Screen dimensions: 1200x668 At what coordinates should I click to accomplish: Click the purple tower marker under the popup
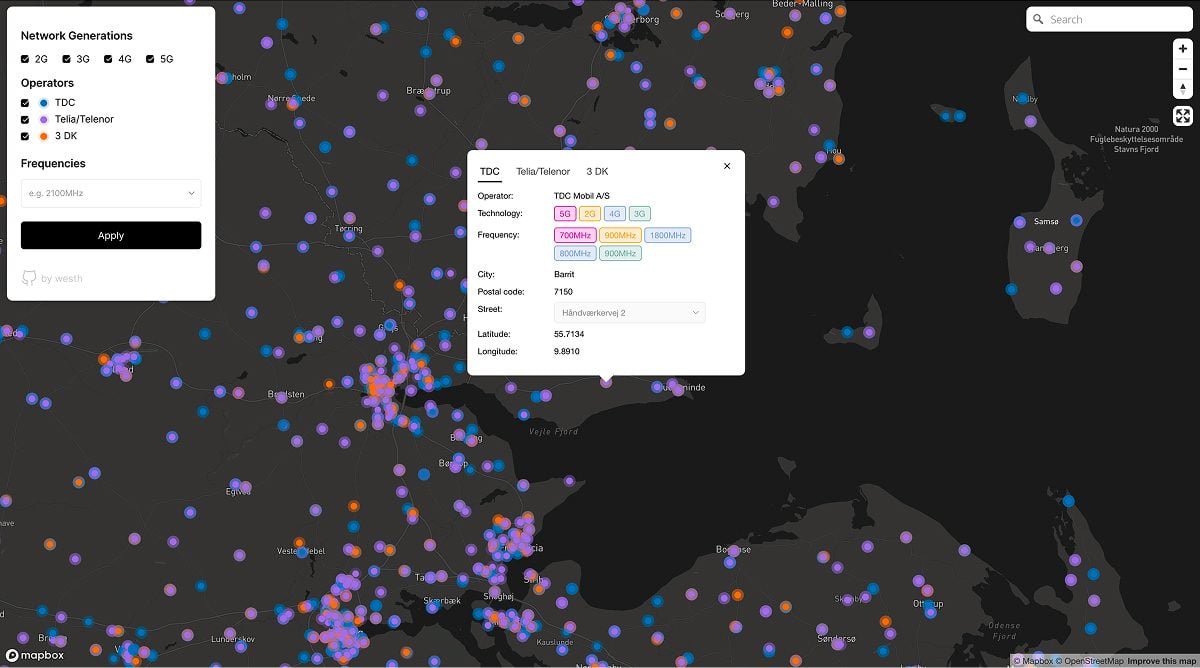point(606,381)
